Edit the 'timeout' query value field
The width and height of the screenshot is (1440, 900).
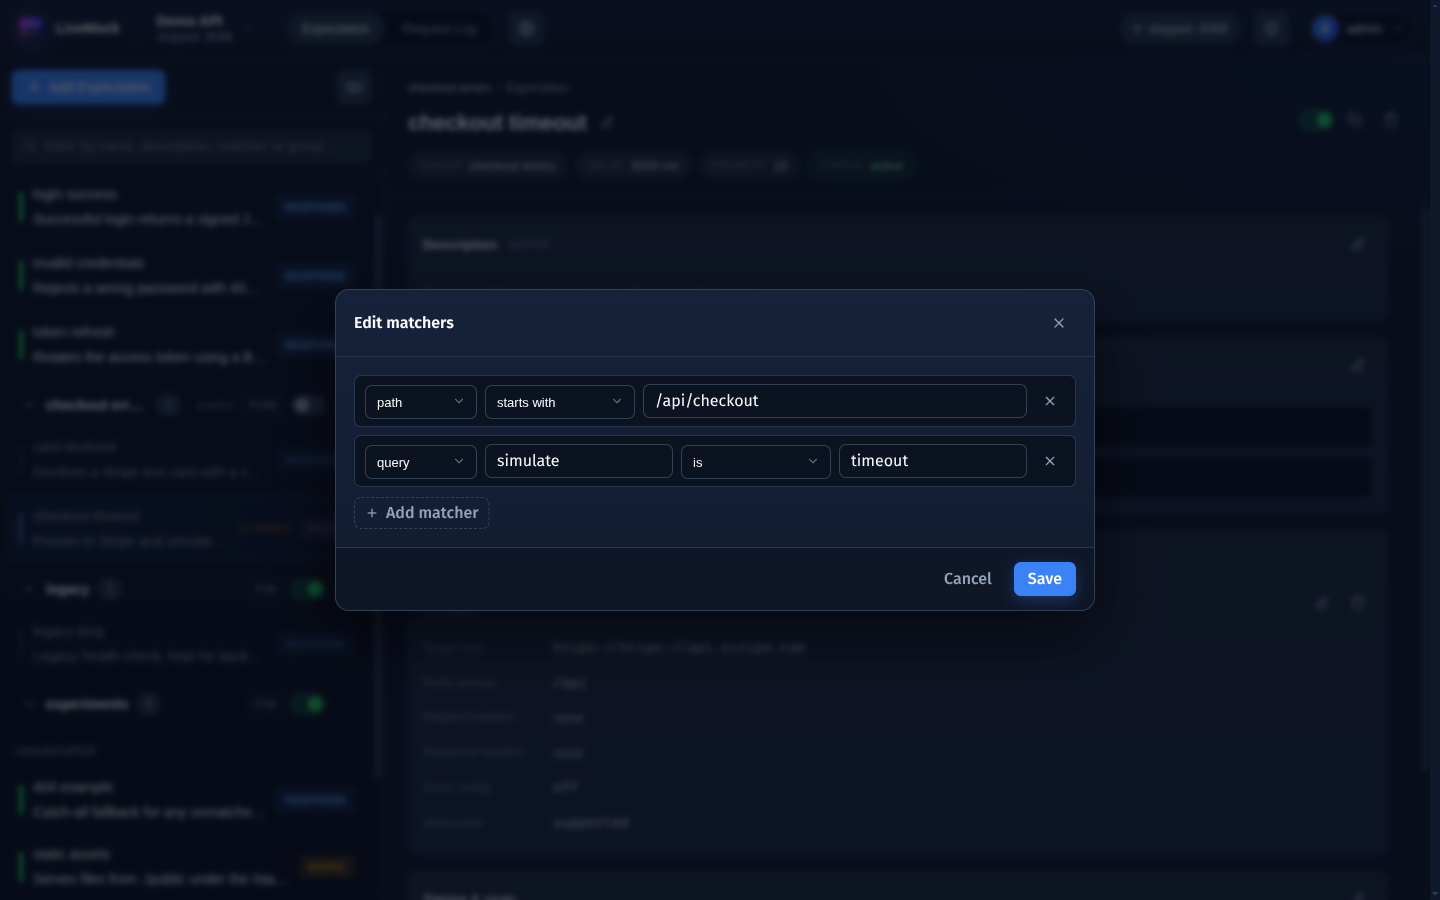tap(933, 461)
